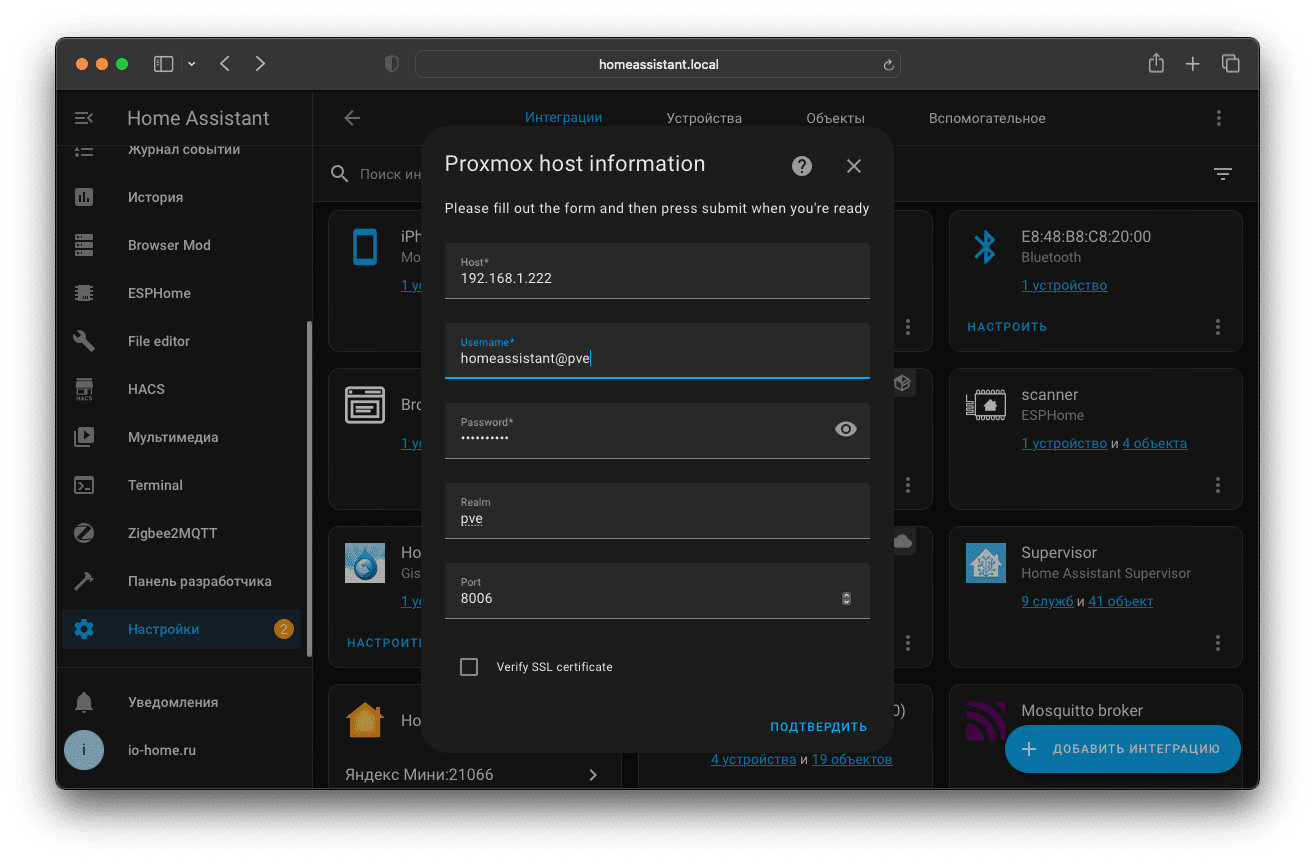The image size is (1315, 863).
Task: Switch to the Объекты tab
Action: click(x=835, y=118)
